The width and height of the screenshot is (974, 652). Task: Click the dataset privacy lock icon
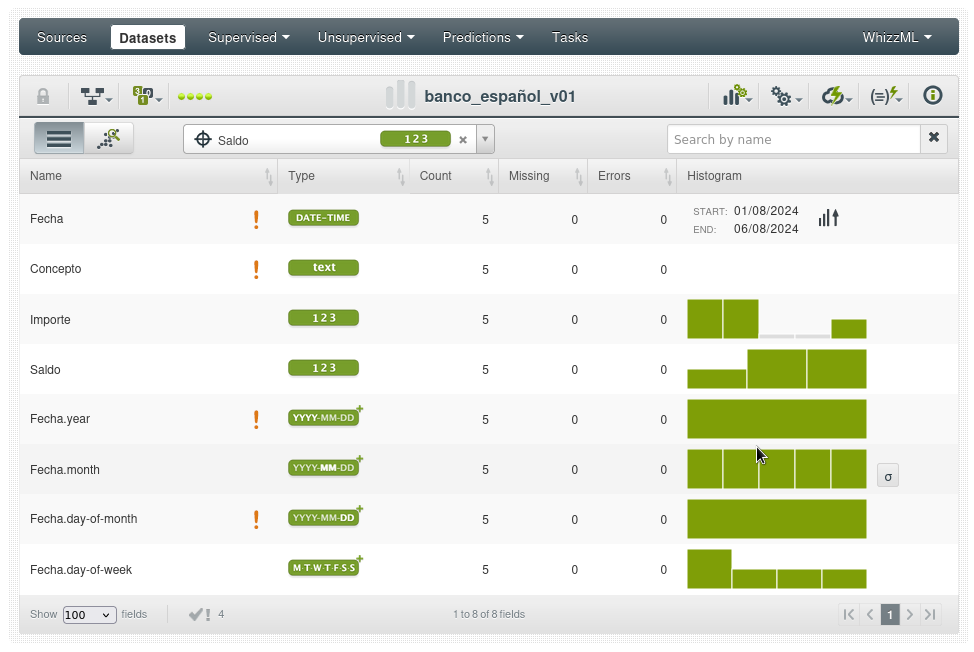(43, 96)
